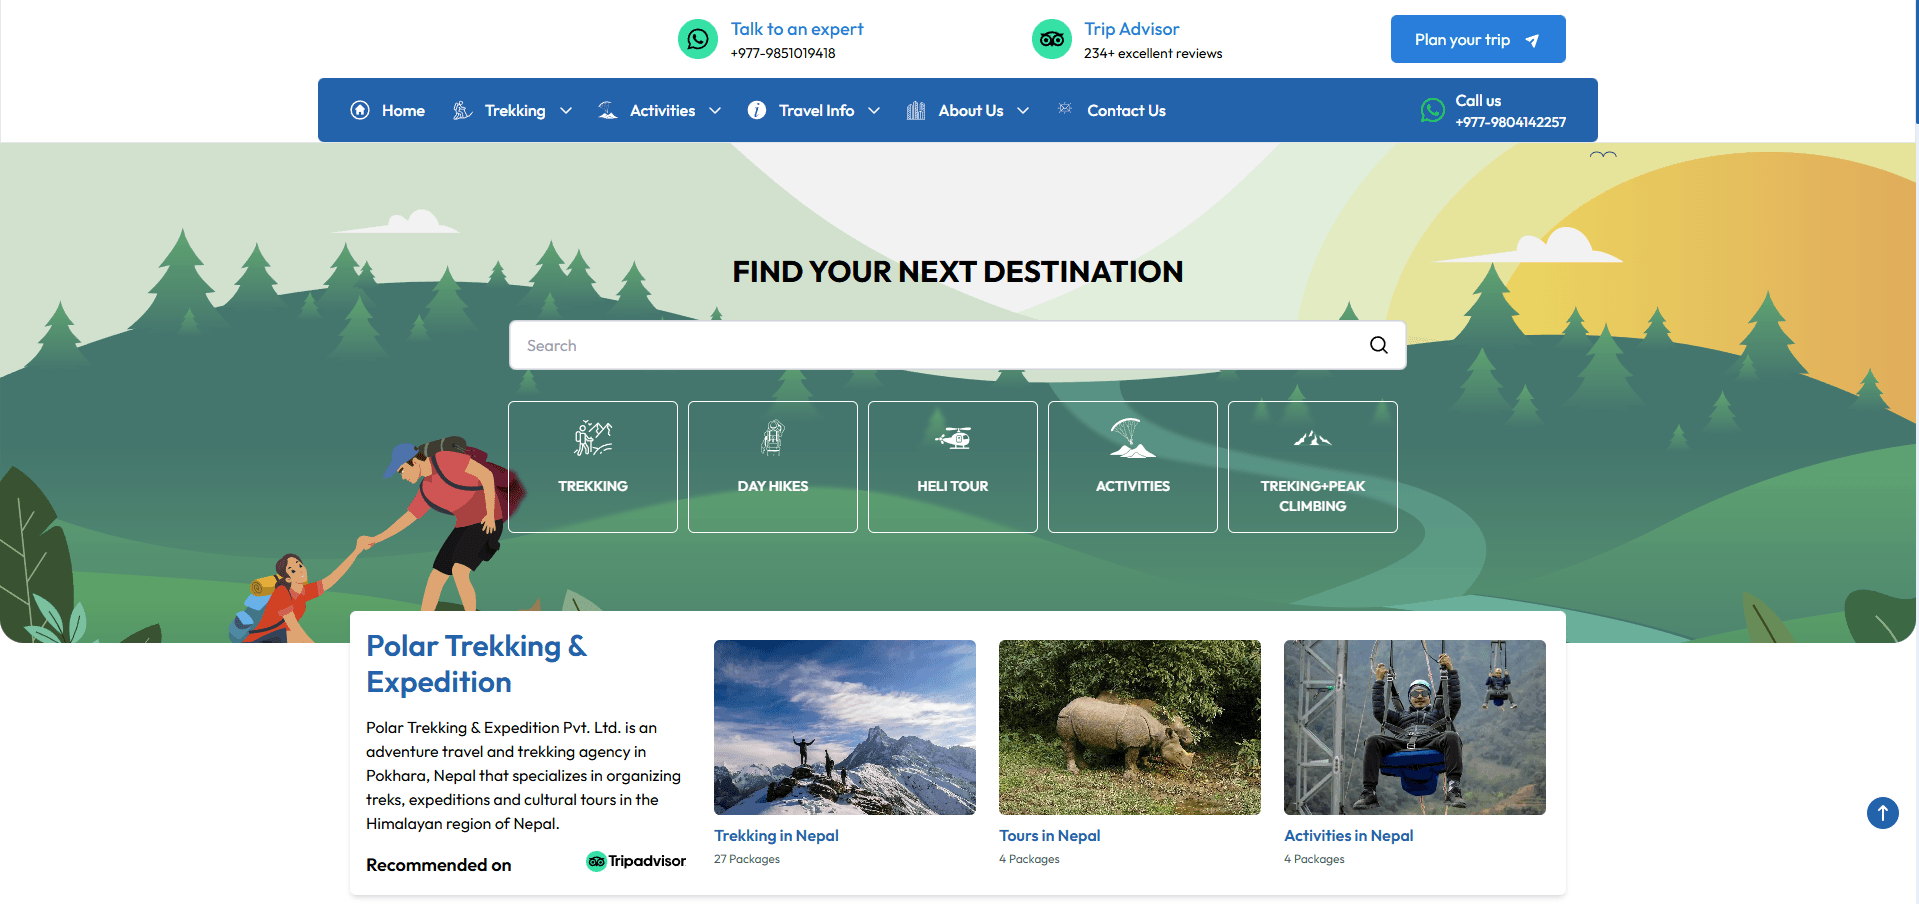Open the Contact Us menu item
1919x904 pixels.
click(1125, 110)
